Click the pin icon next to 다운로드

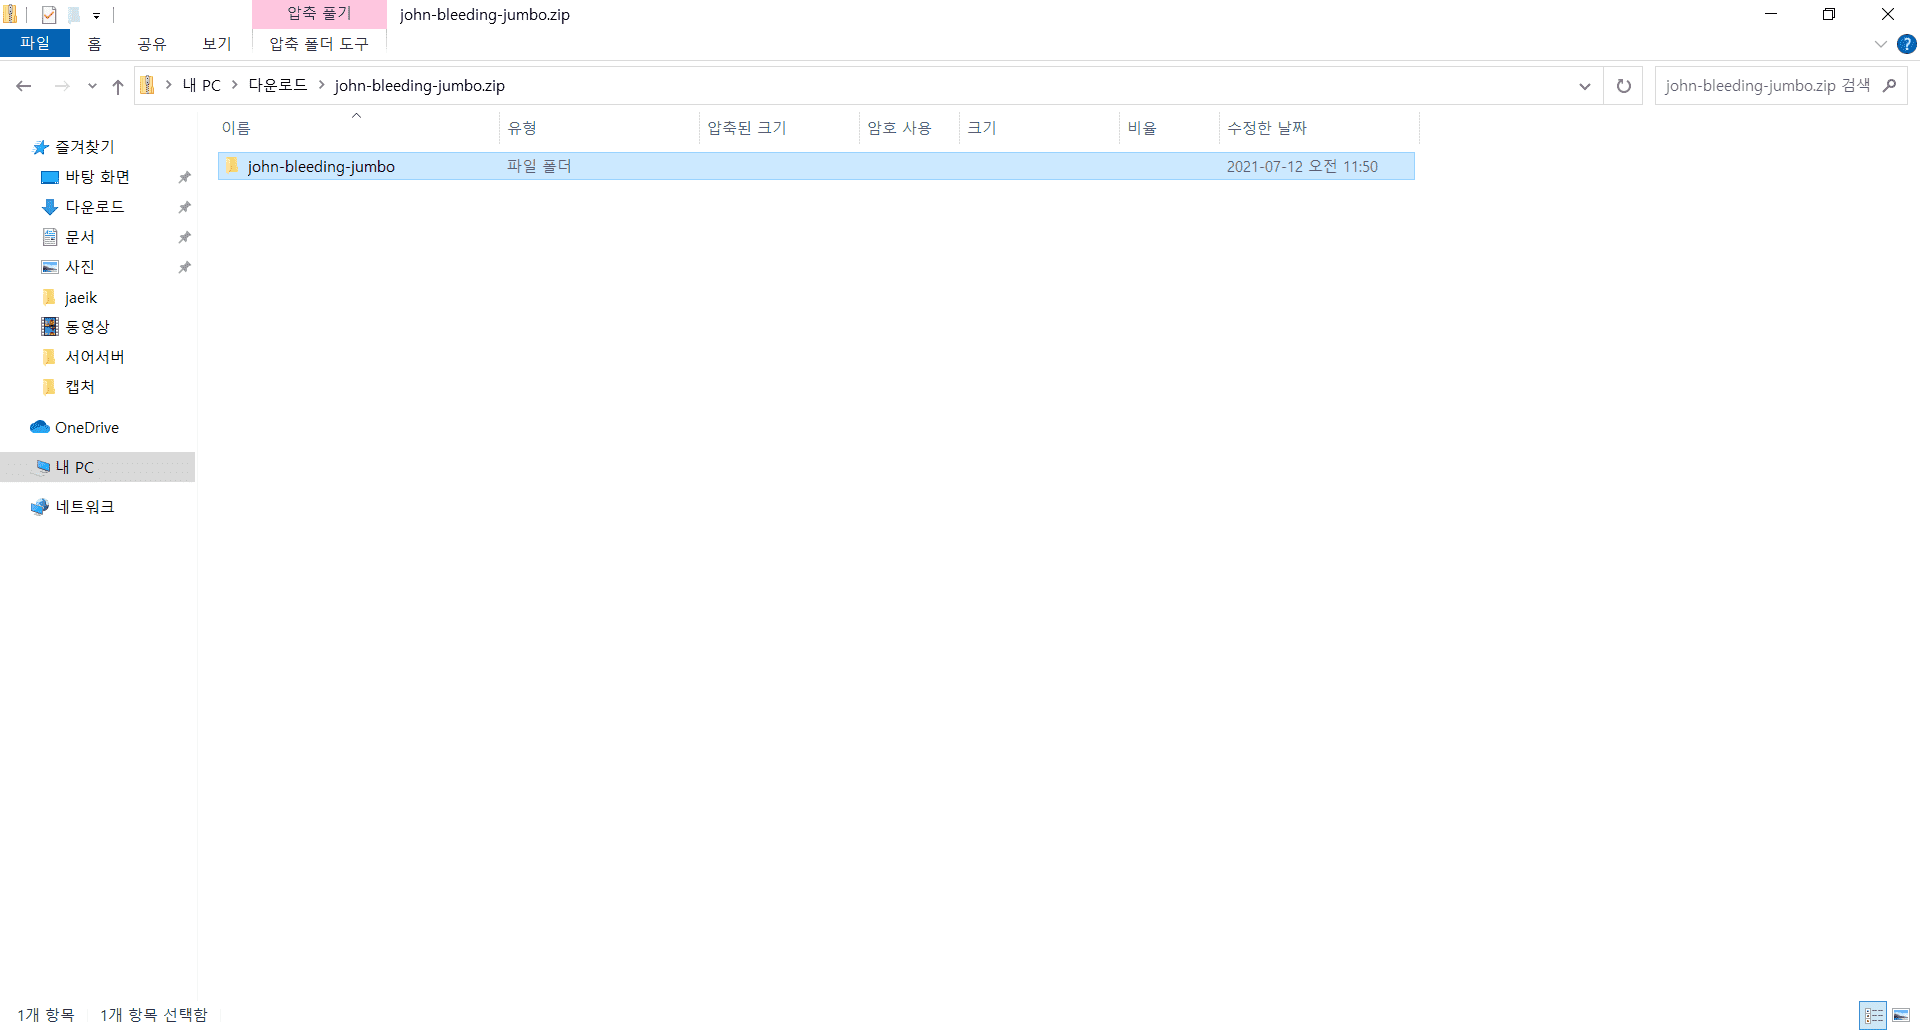coord(184,207)
